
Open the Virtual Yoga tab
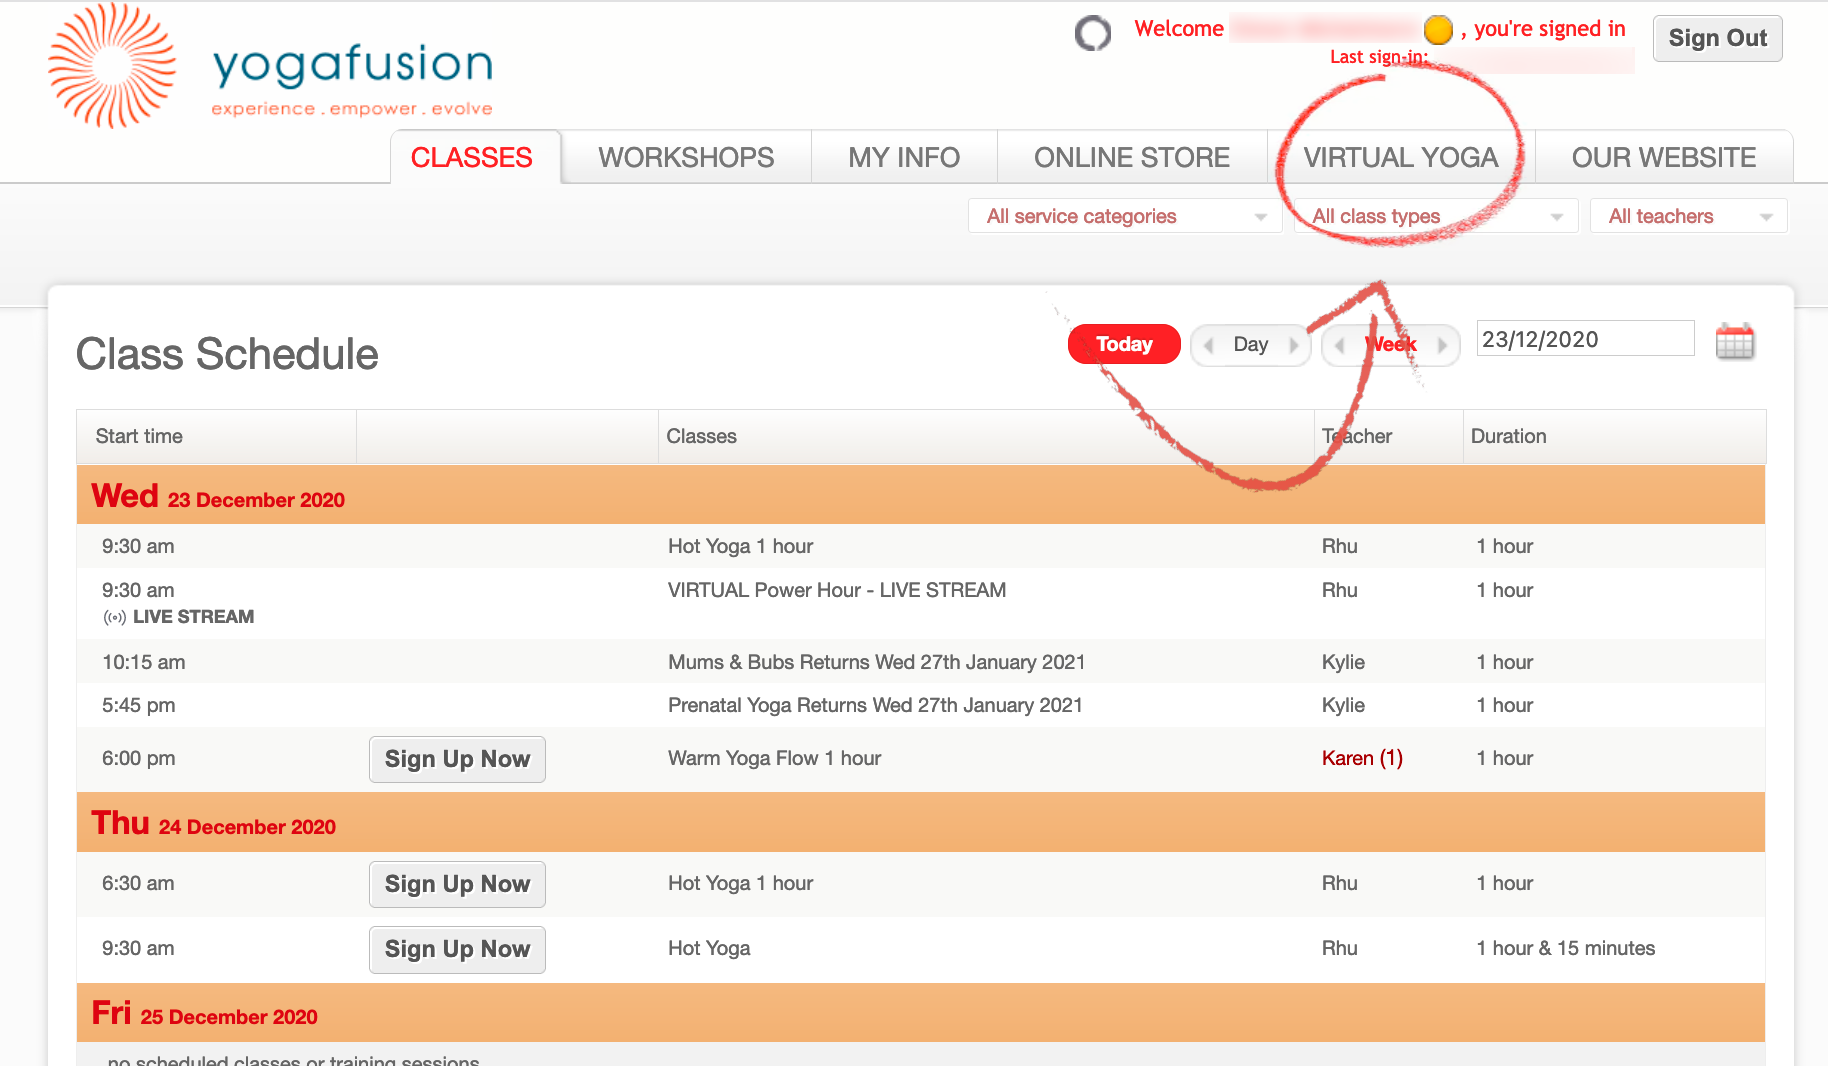click(1400, 157)
